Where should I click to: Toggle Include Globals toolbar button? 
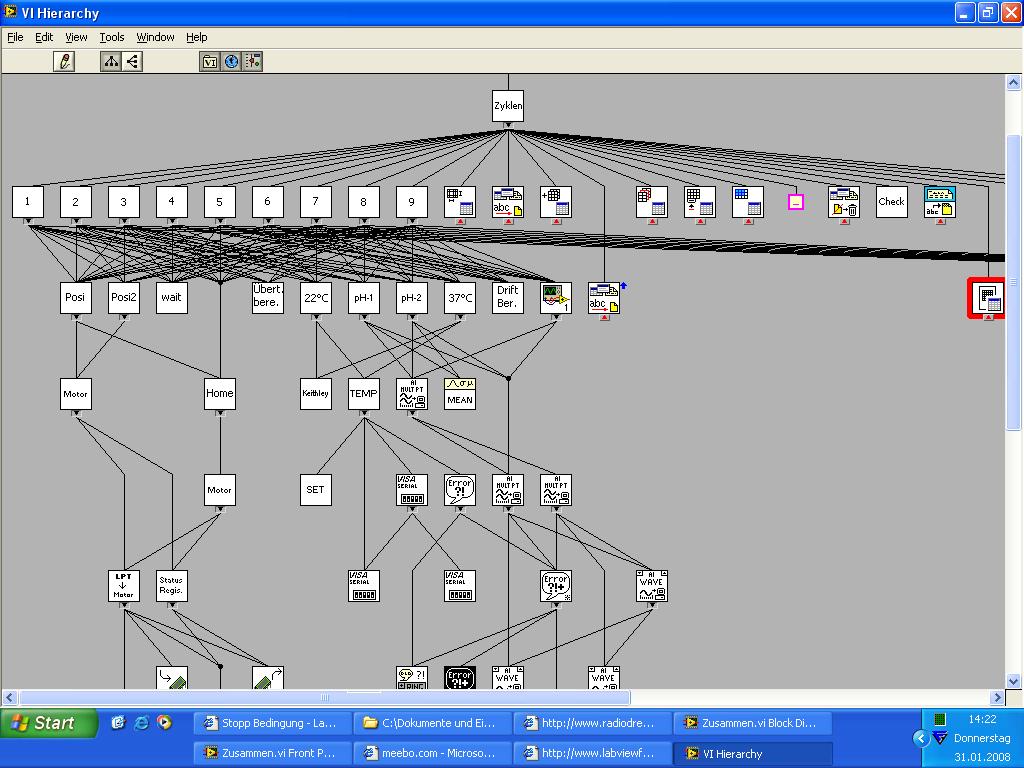(231, 61)
